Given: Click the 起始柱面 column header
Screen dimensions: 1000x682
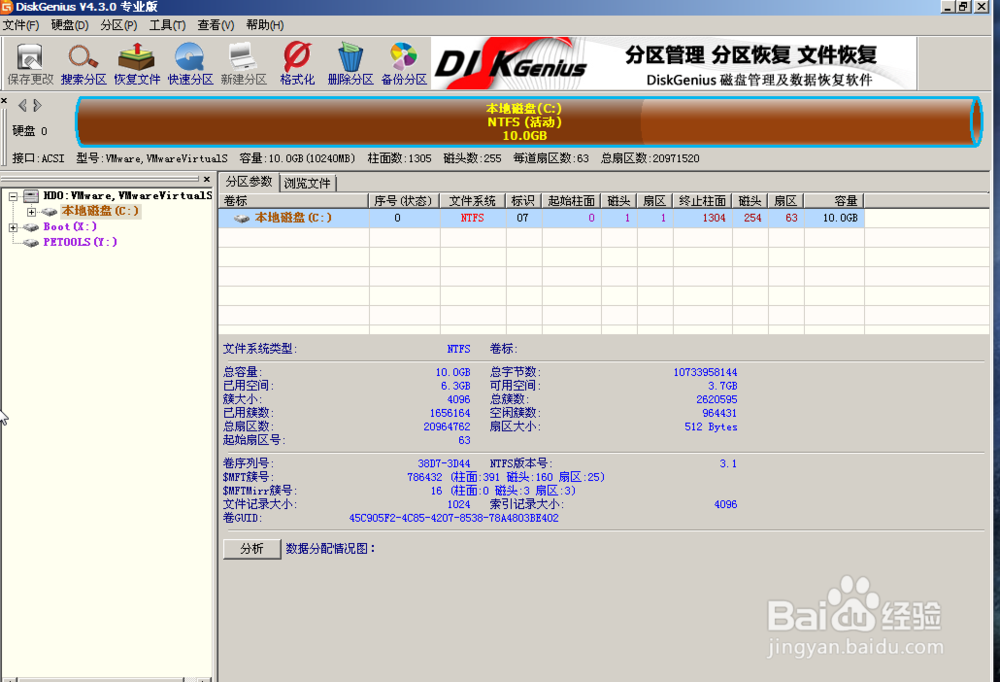Looking at the screenshot, I should (571, 201).
